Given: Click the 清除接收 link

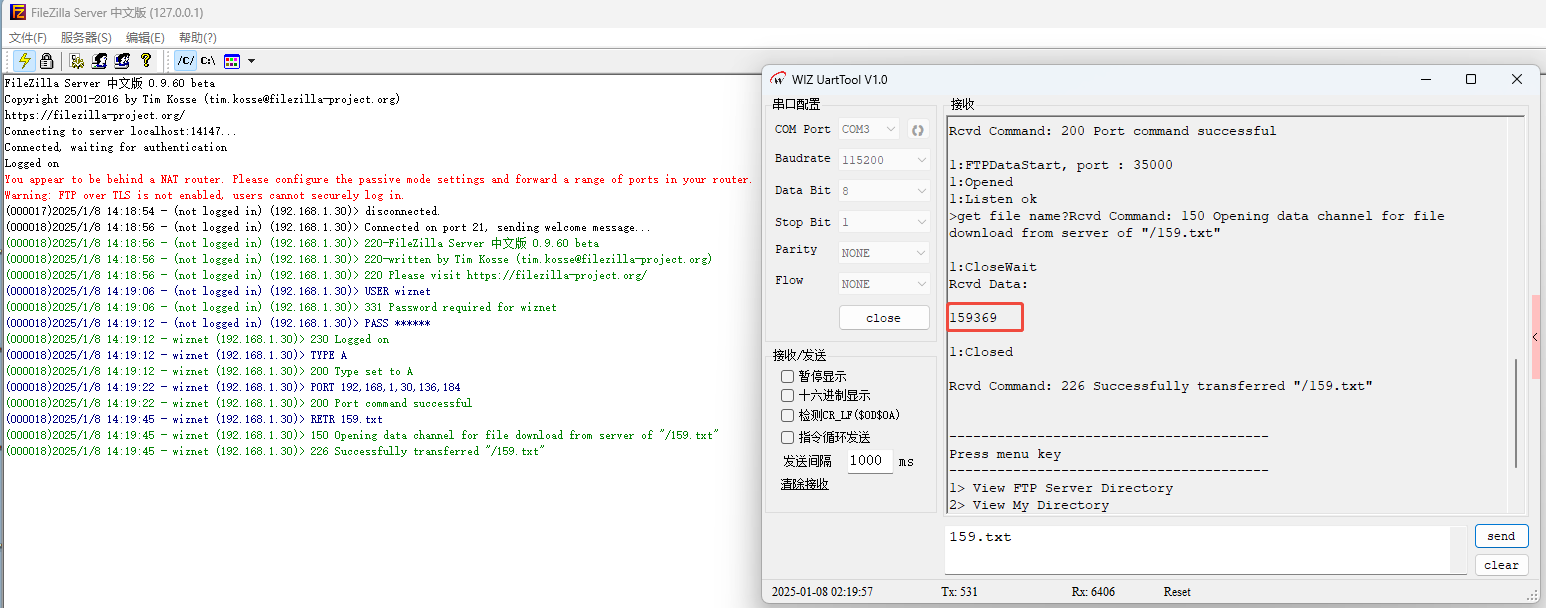Looking at the screenshot, I should (x=804, y=485).
